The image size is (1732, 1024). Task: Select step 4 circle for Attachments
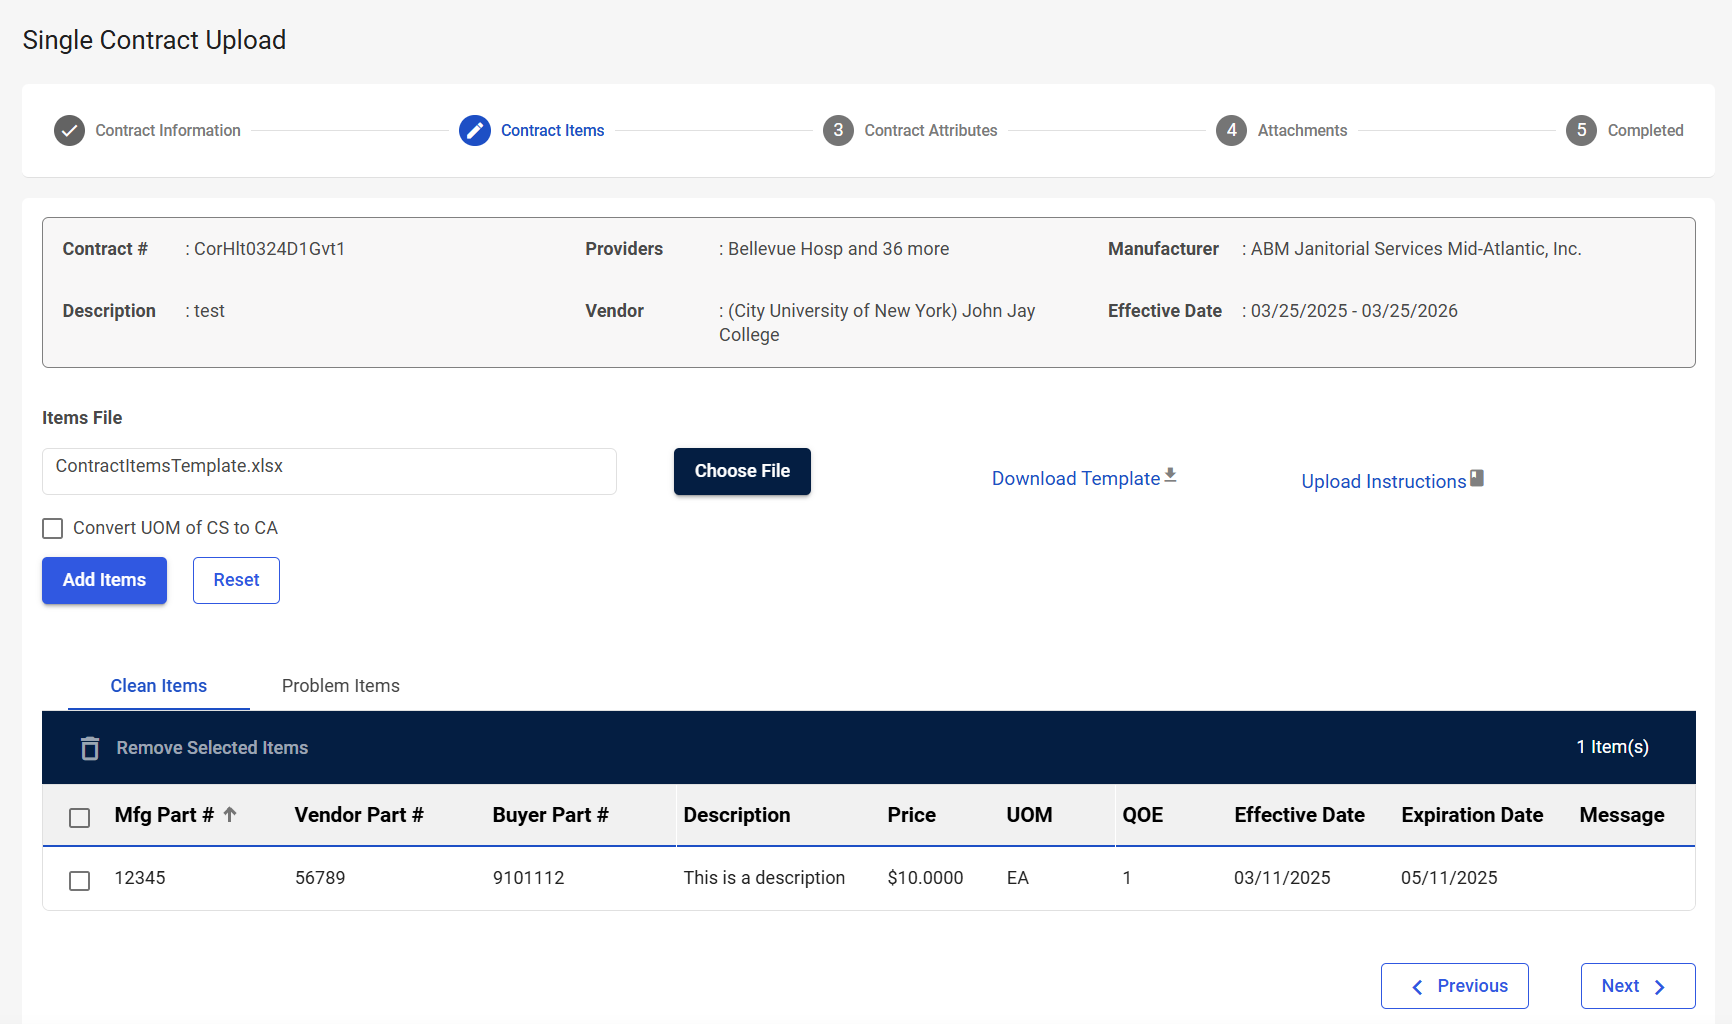coord(1231,131)
